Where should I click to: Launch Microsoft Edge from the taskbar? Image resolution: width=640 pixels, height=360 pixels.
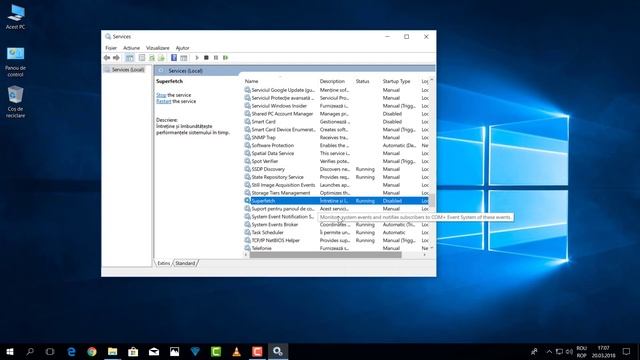[71, 351]
